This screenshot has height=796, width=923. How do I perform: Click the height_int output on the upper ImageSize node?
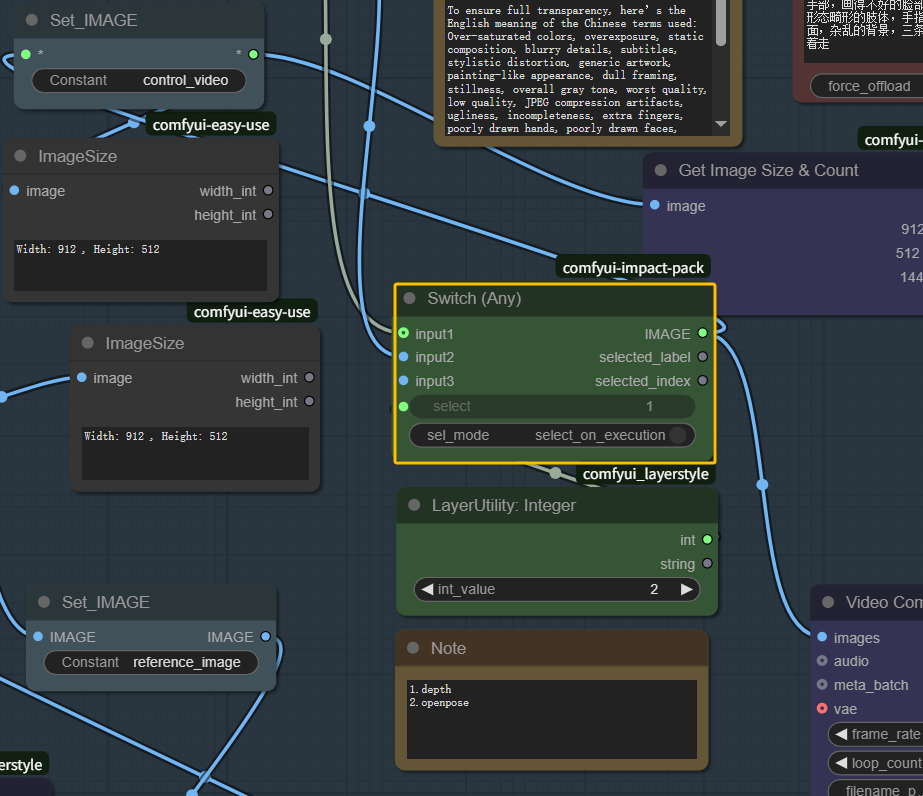coord(268,214)
